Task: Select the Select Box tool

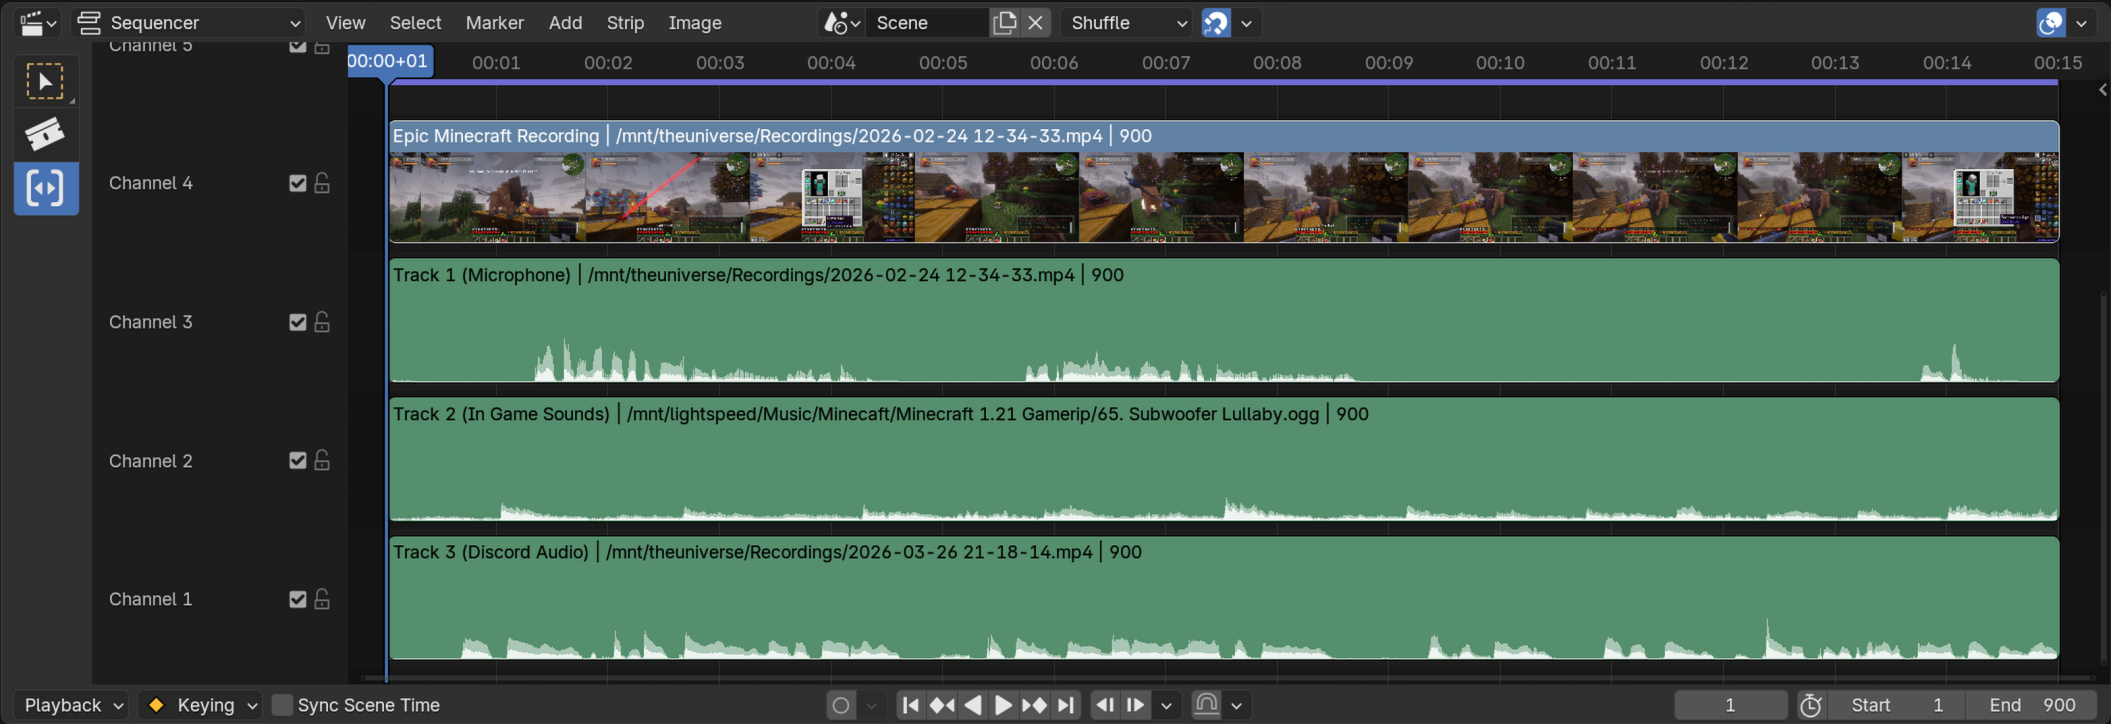Action: click(x=45, y=81)
